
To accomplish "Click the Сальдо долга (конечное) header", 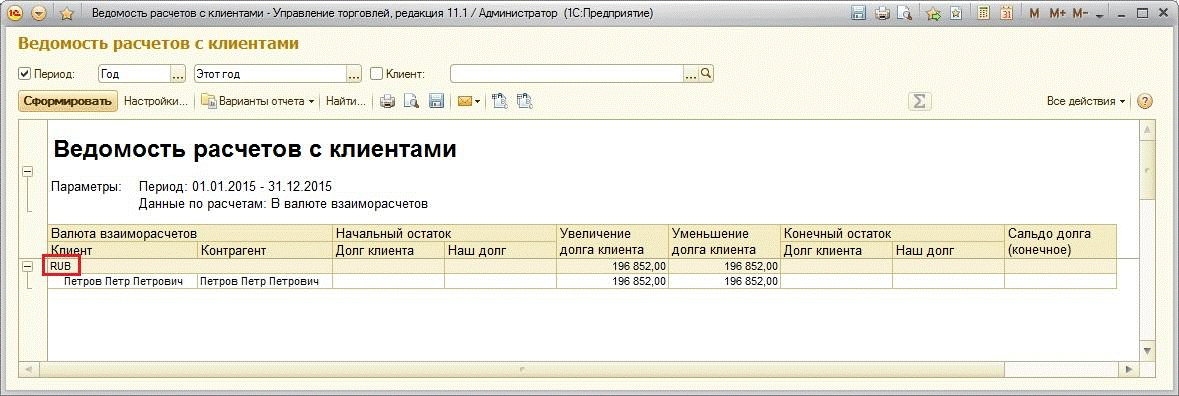I will (1060, 241).
